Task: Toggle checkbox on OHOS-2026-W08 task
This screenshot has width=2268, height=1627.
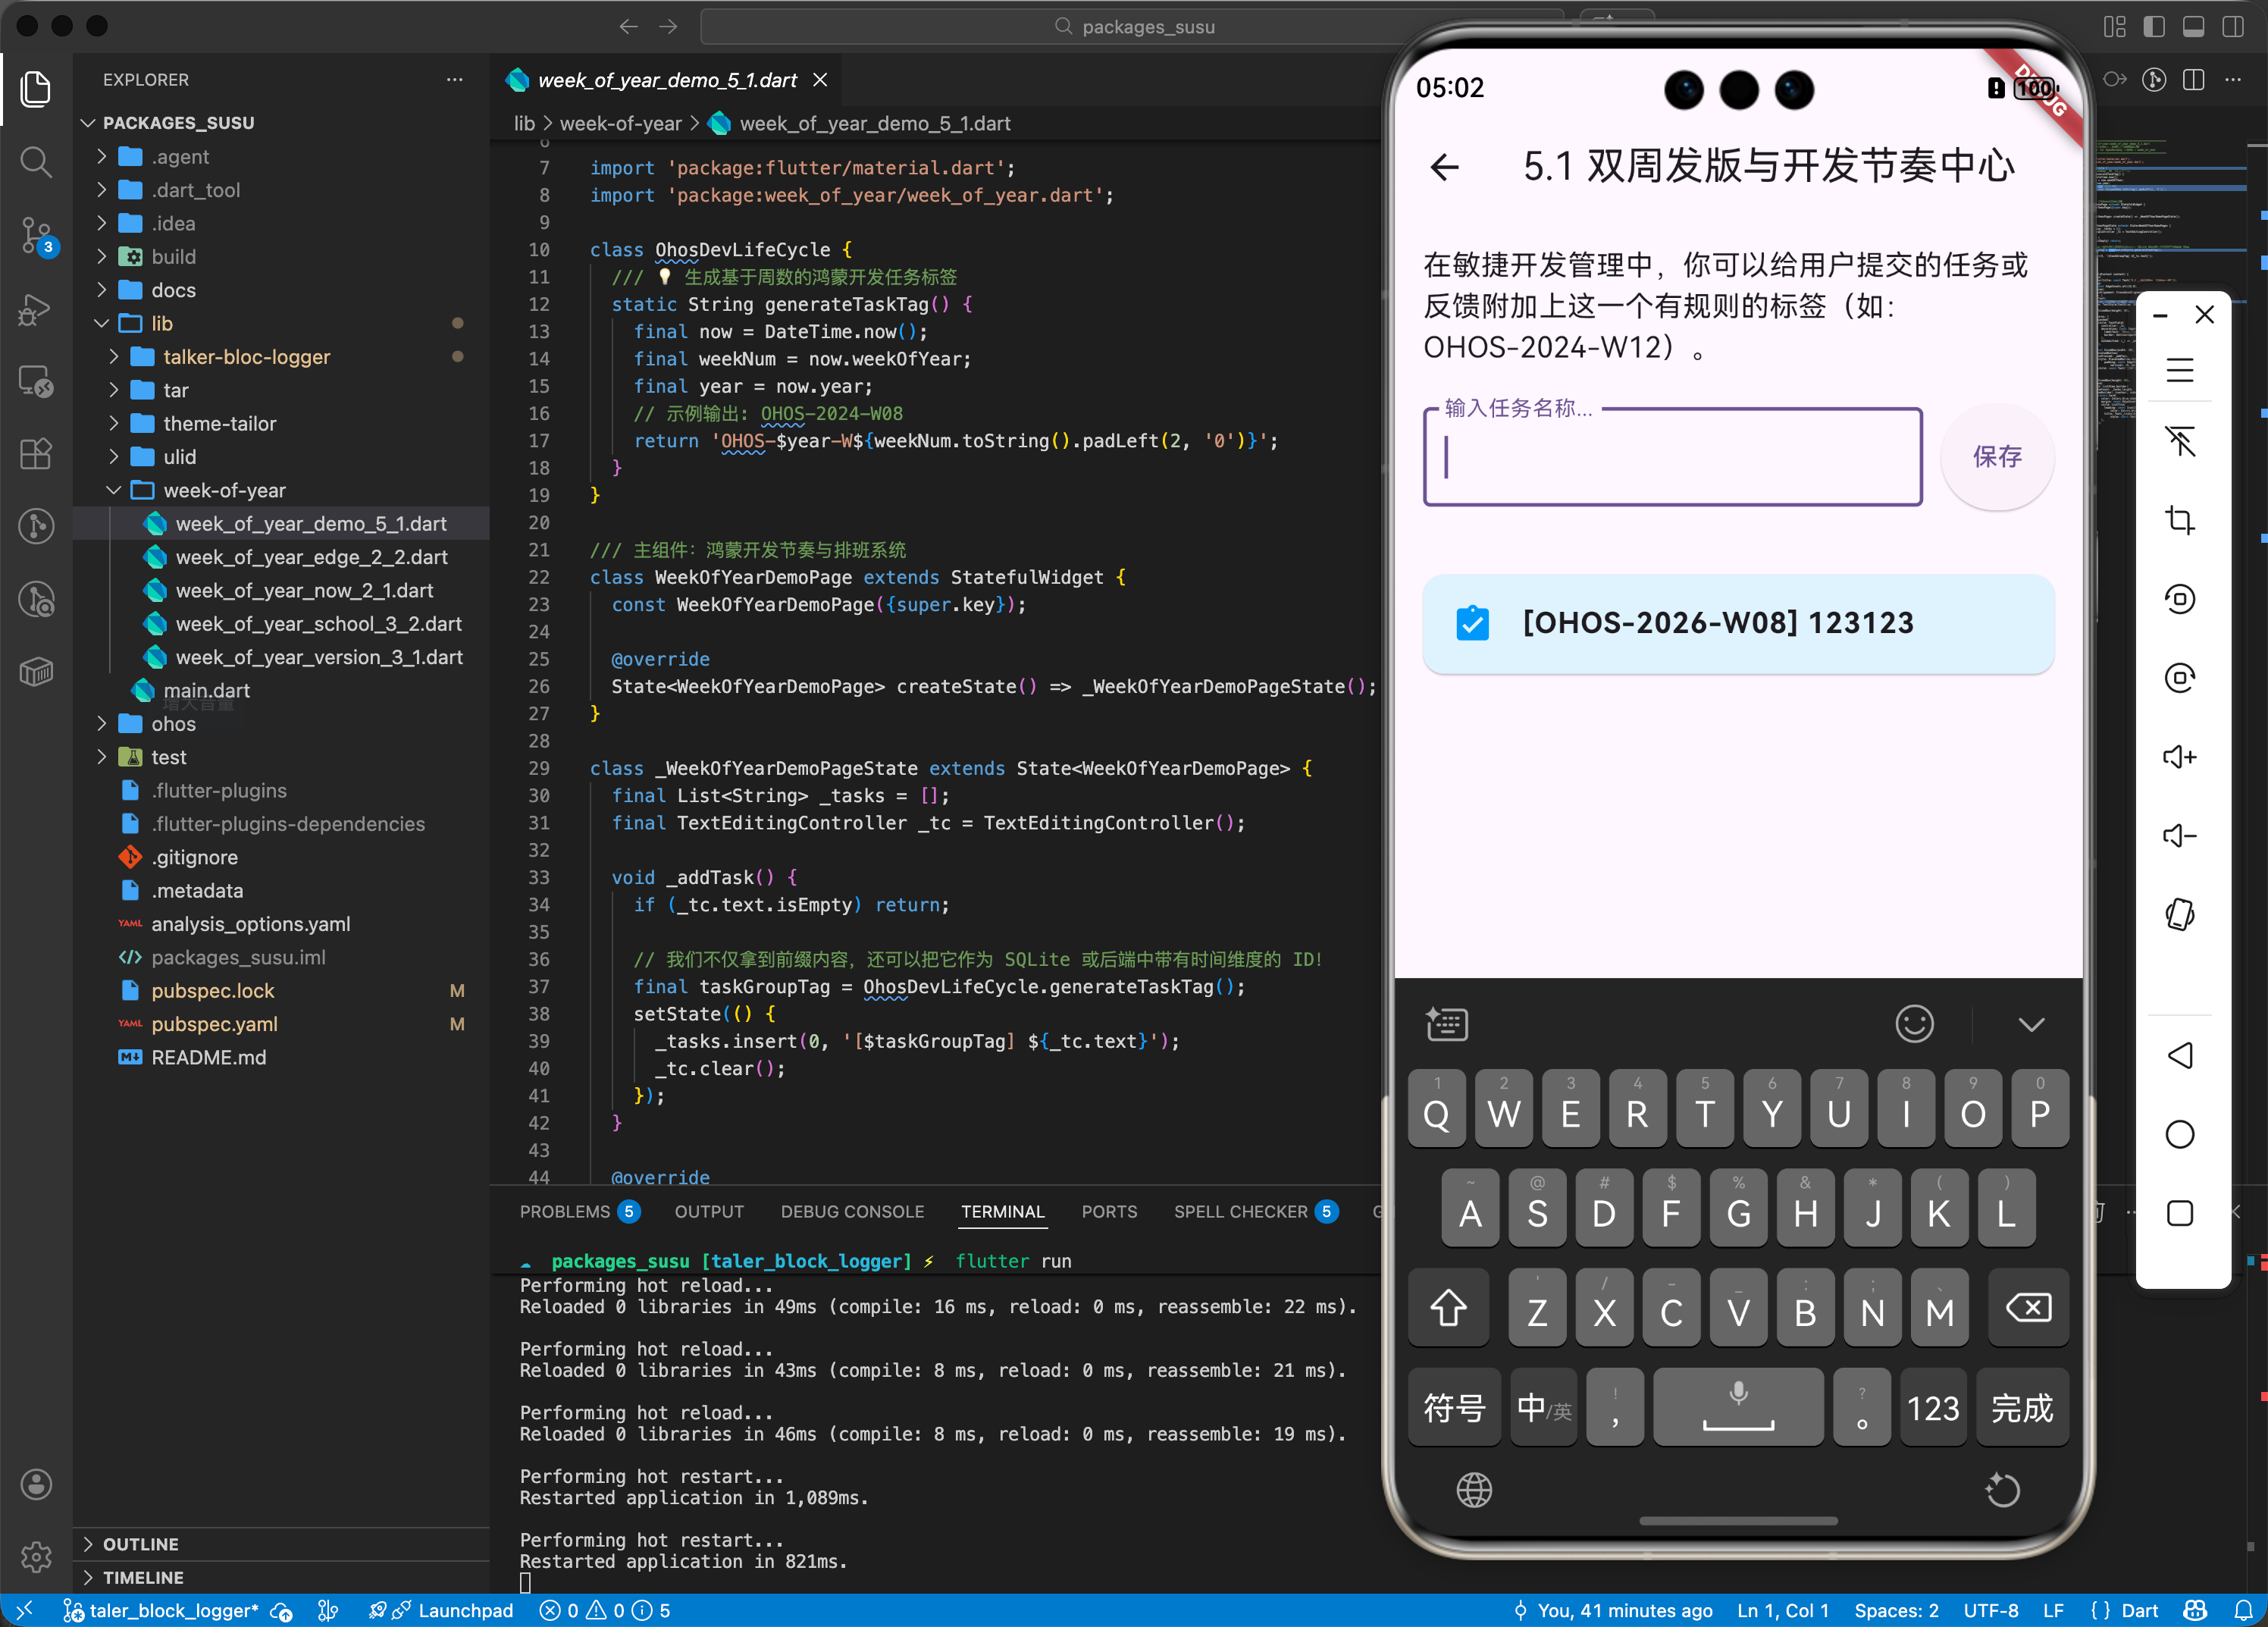Action: 1472,623
